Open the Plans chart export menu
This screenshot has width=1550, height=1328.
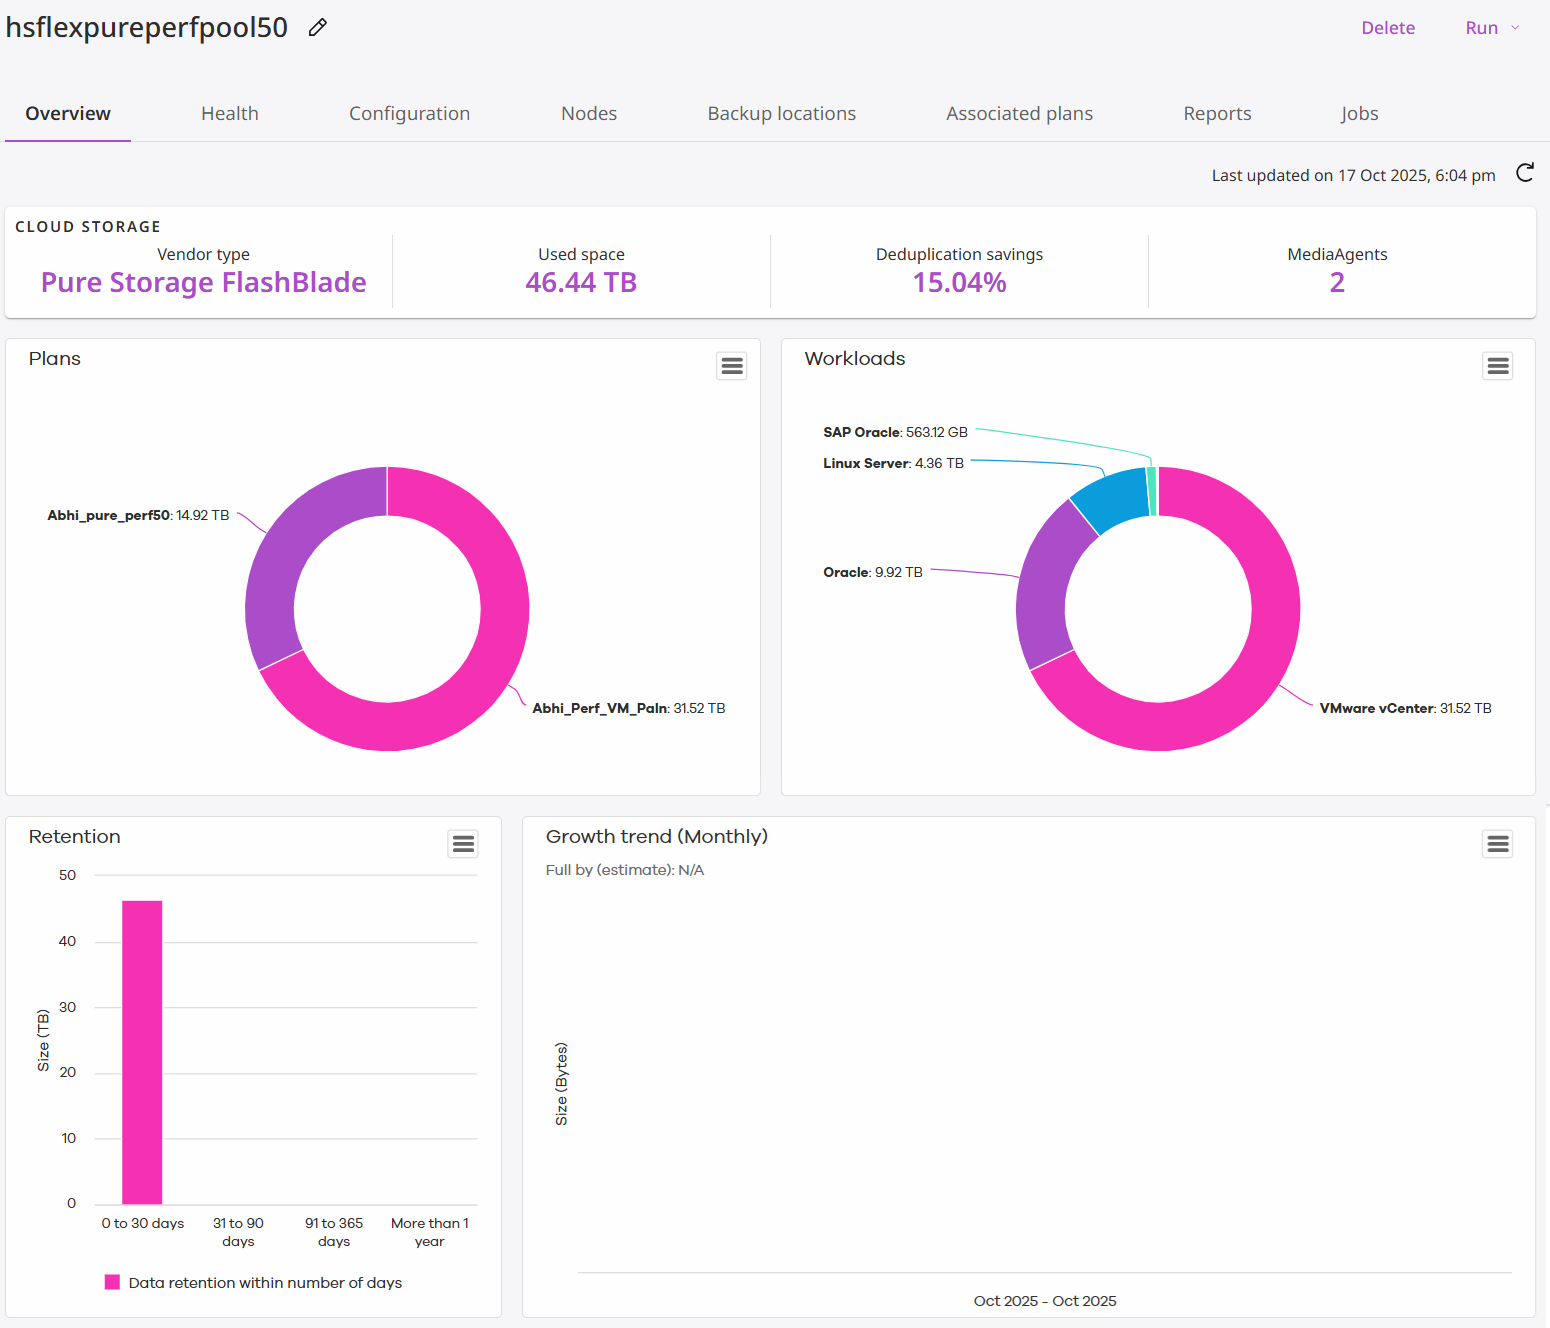731,365
